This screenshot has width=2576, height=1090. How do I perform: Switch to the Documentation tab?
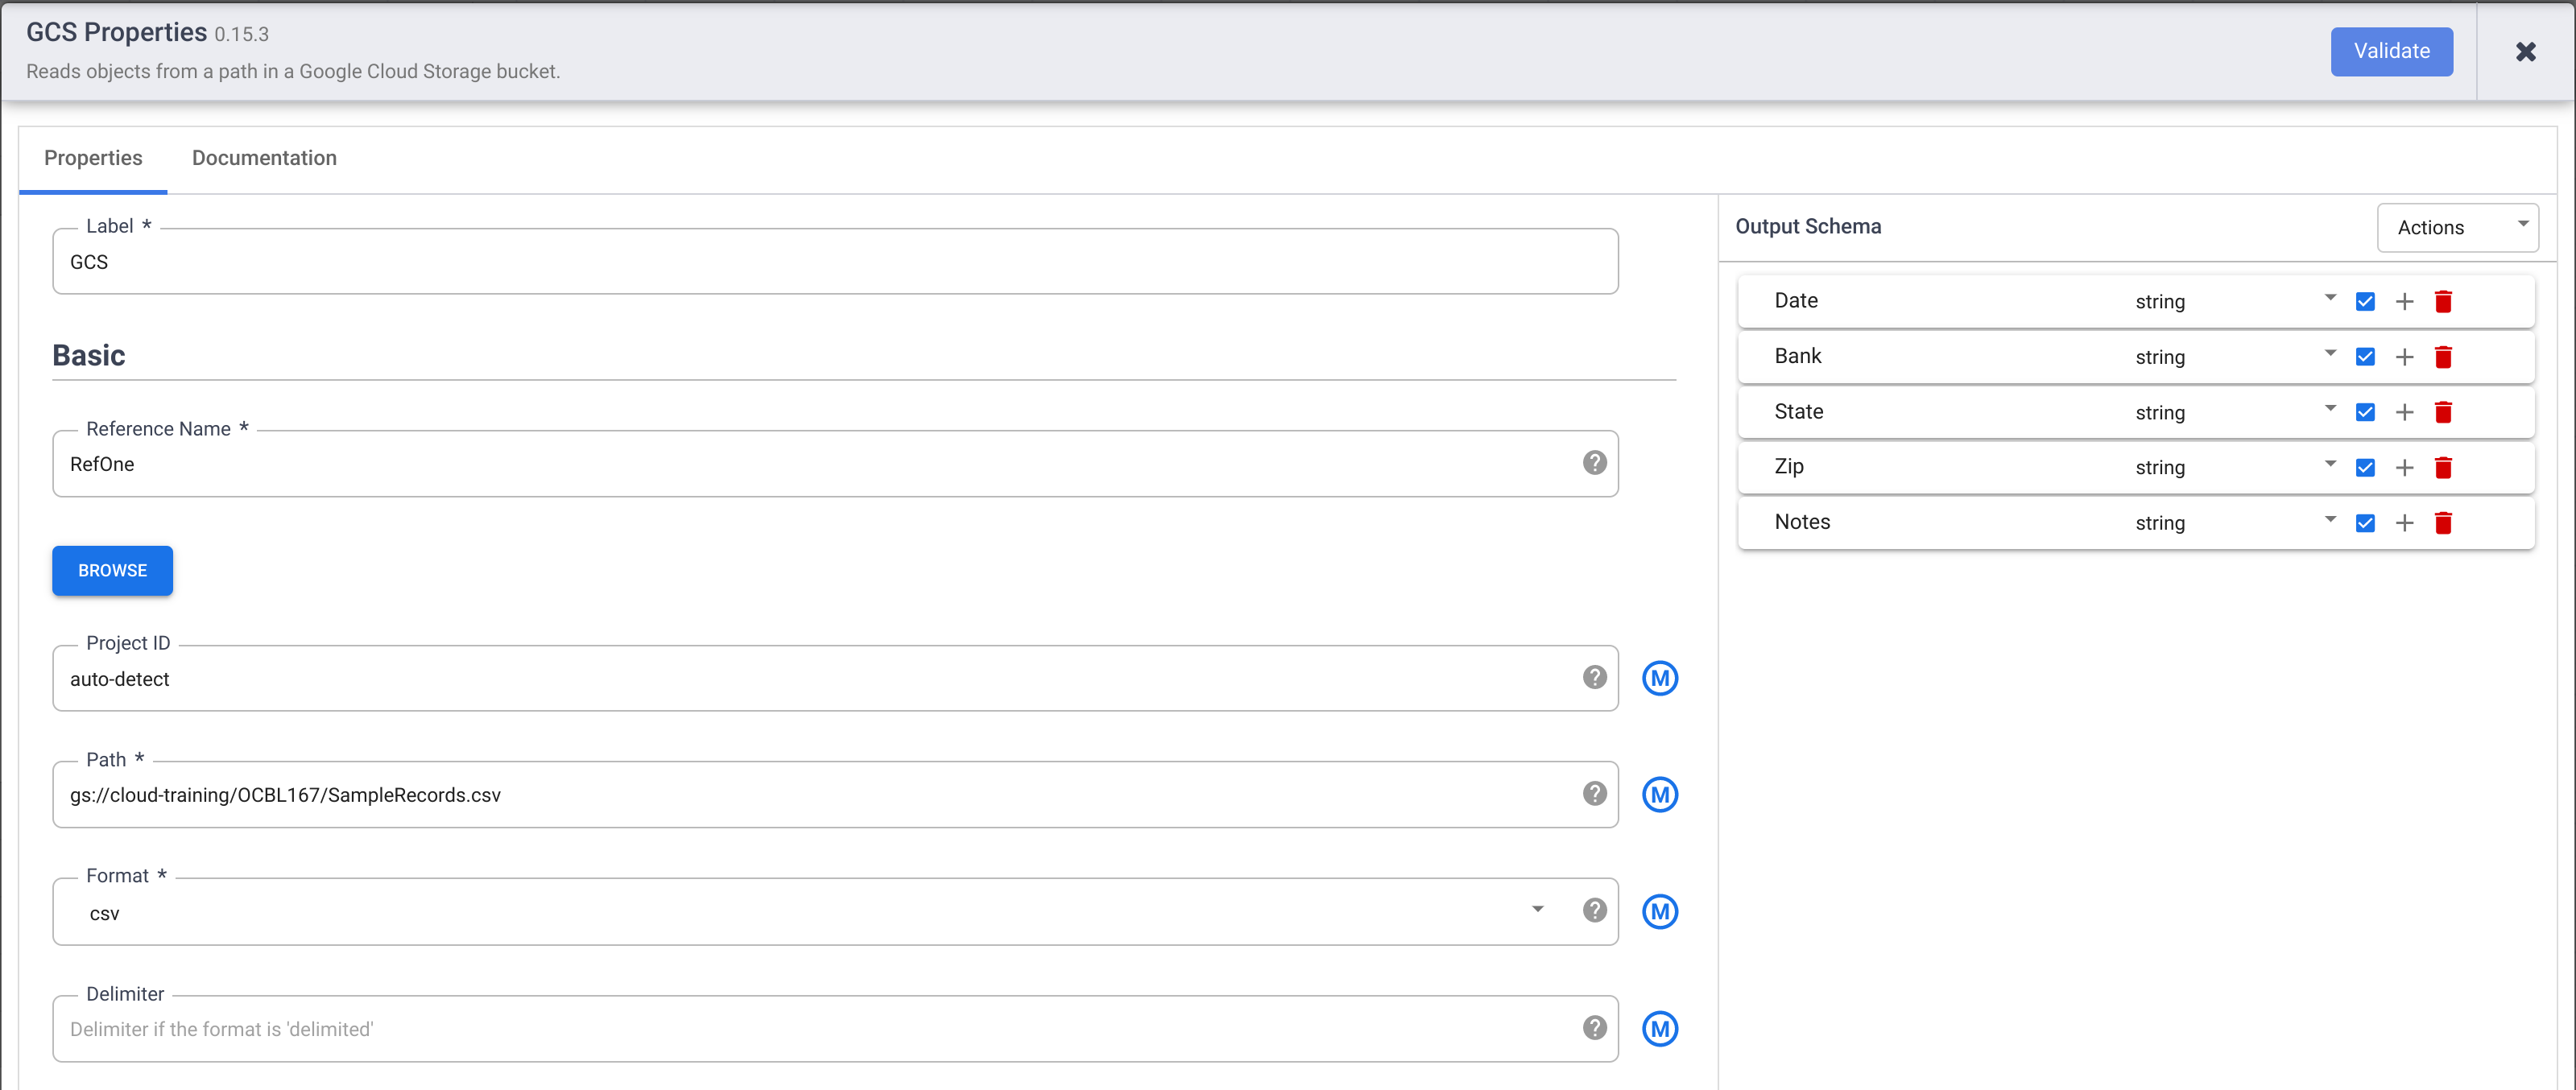(x=263, y=159)
